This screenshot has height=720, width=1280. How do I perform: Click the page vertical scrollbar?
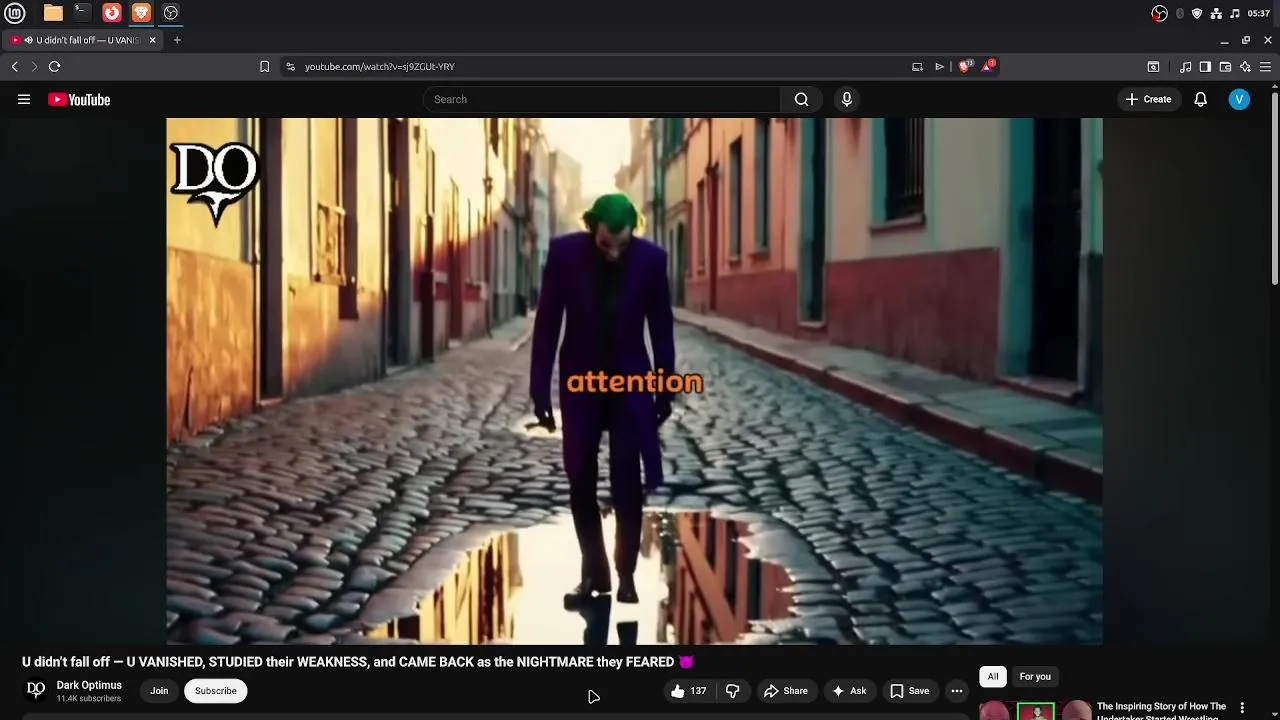1275,187
